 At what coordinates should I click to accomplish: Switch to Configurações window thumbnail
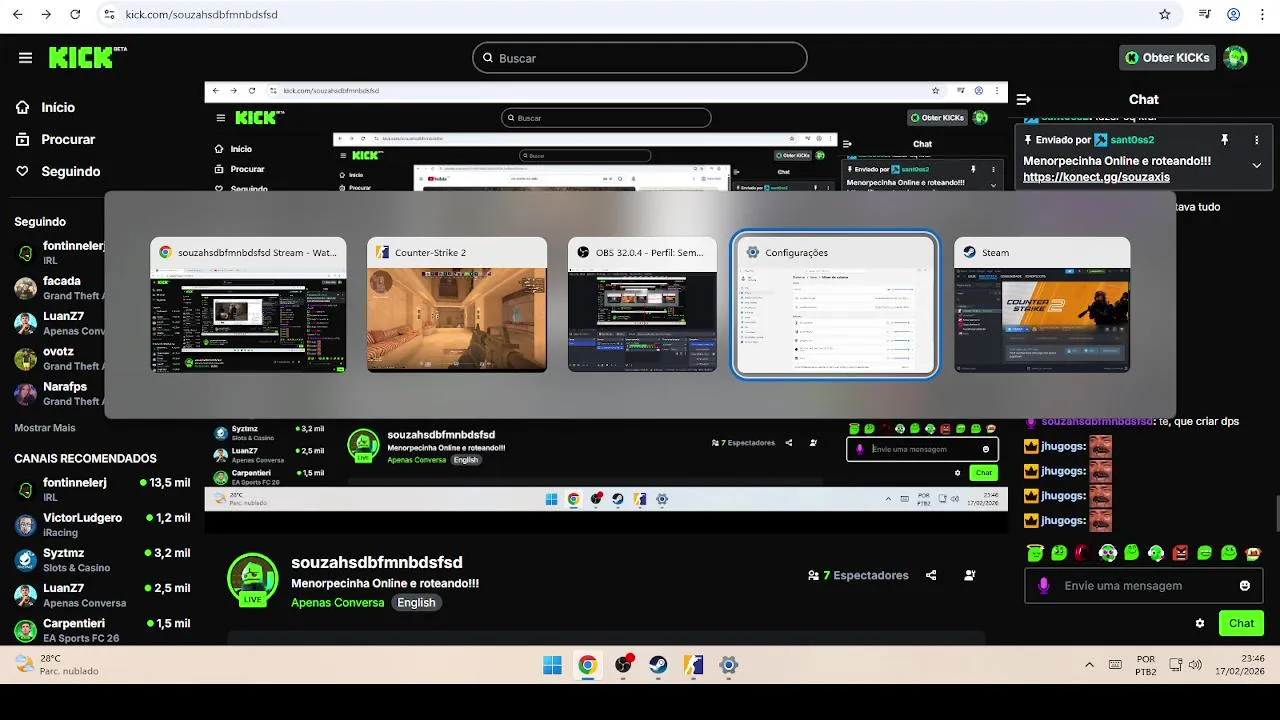[835, 305]
